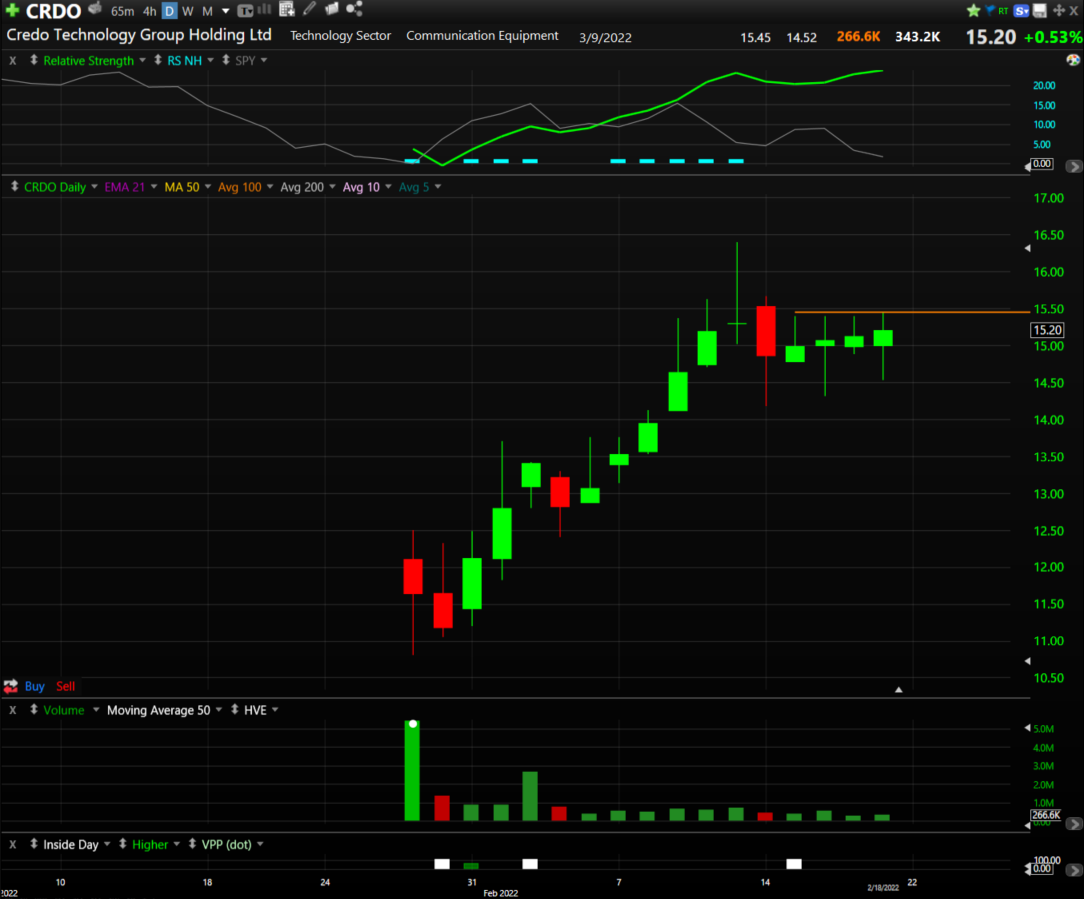The width and height of the screenshot is (1084, 899).
Task: Click the Avg 10 indicator label
Action: (361, 187)
